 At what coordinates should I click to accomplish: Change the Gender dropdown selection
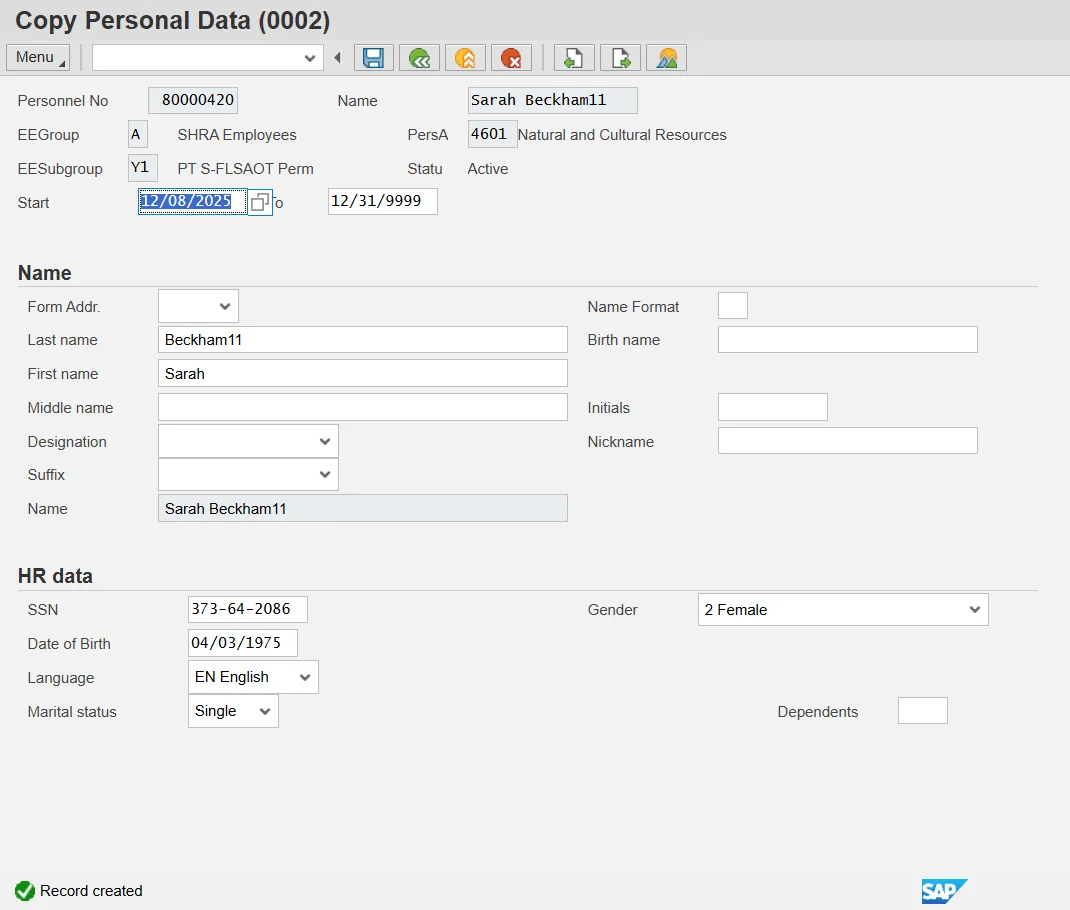click(842, 609)
